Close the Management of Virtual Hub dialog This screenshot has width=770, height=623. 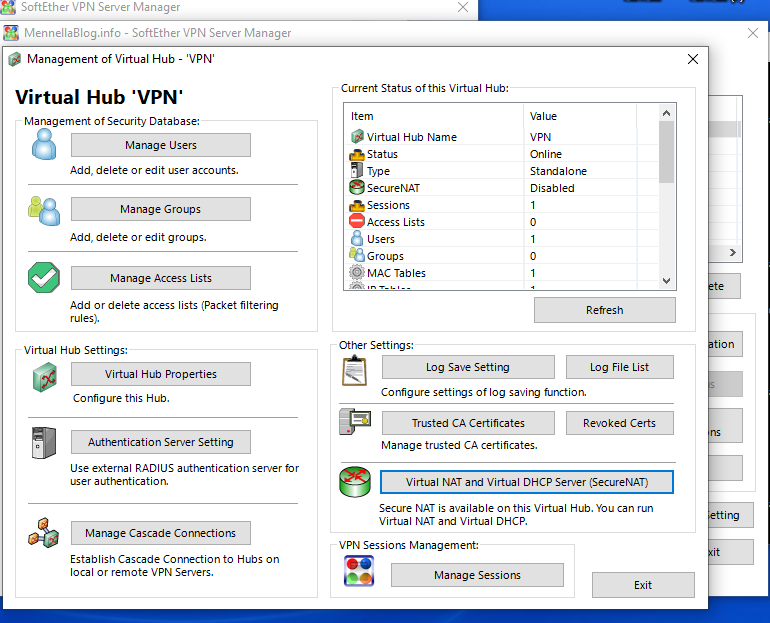click(x=693, y=59)
